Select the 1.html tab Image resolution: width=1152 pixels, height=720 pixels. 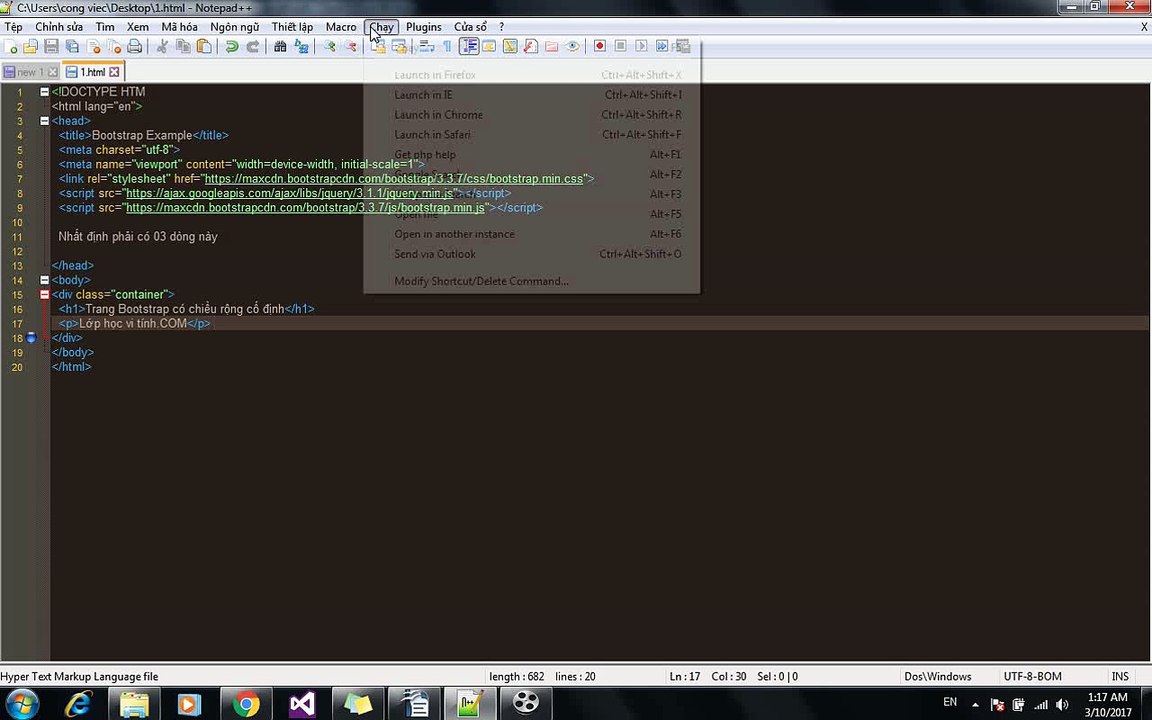coord(93,72)
